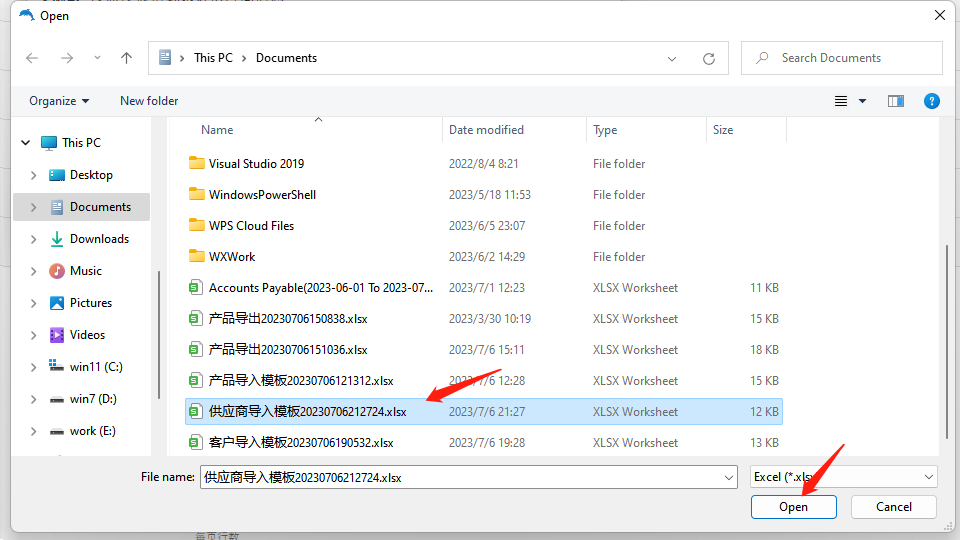
Task: Open the File name history dropdown
Action: point(728,477)
